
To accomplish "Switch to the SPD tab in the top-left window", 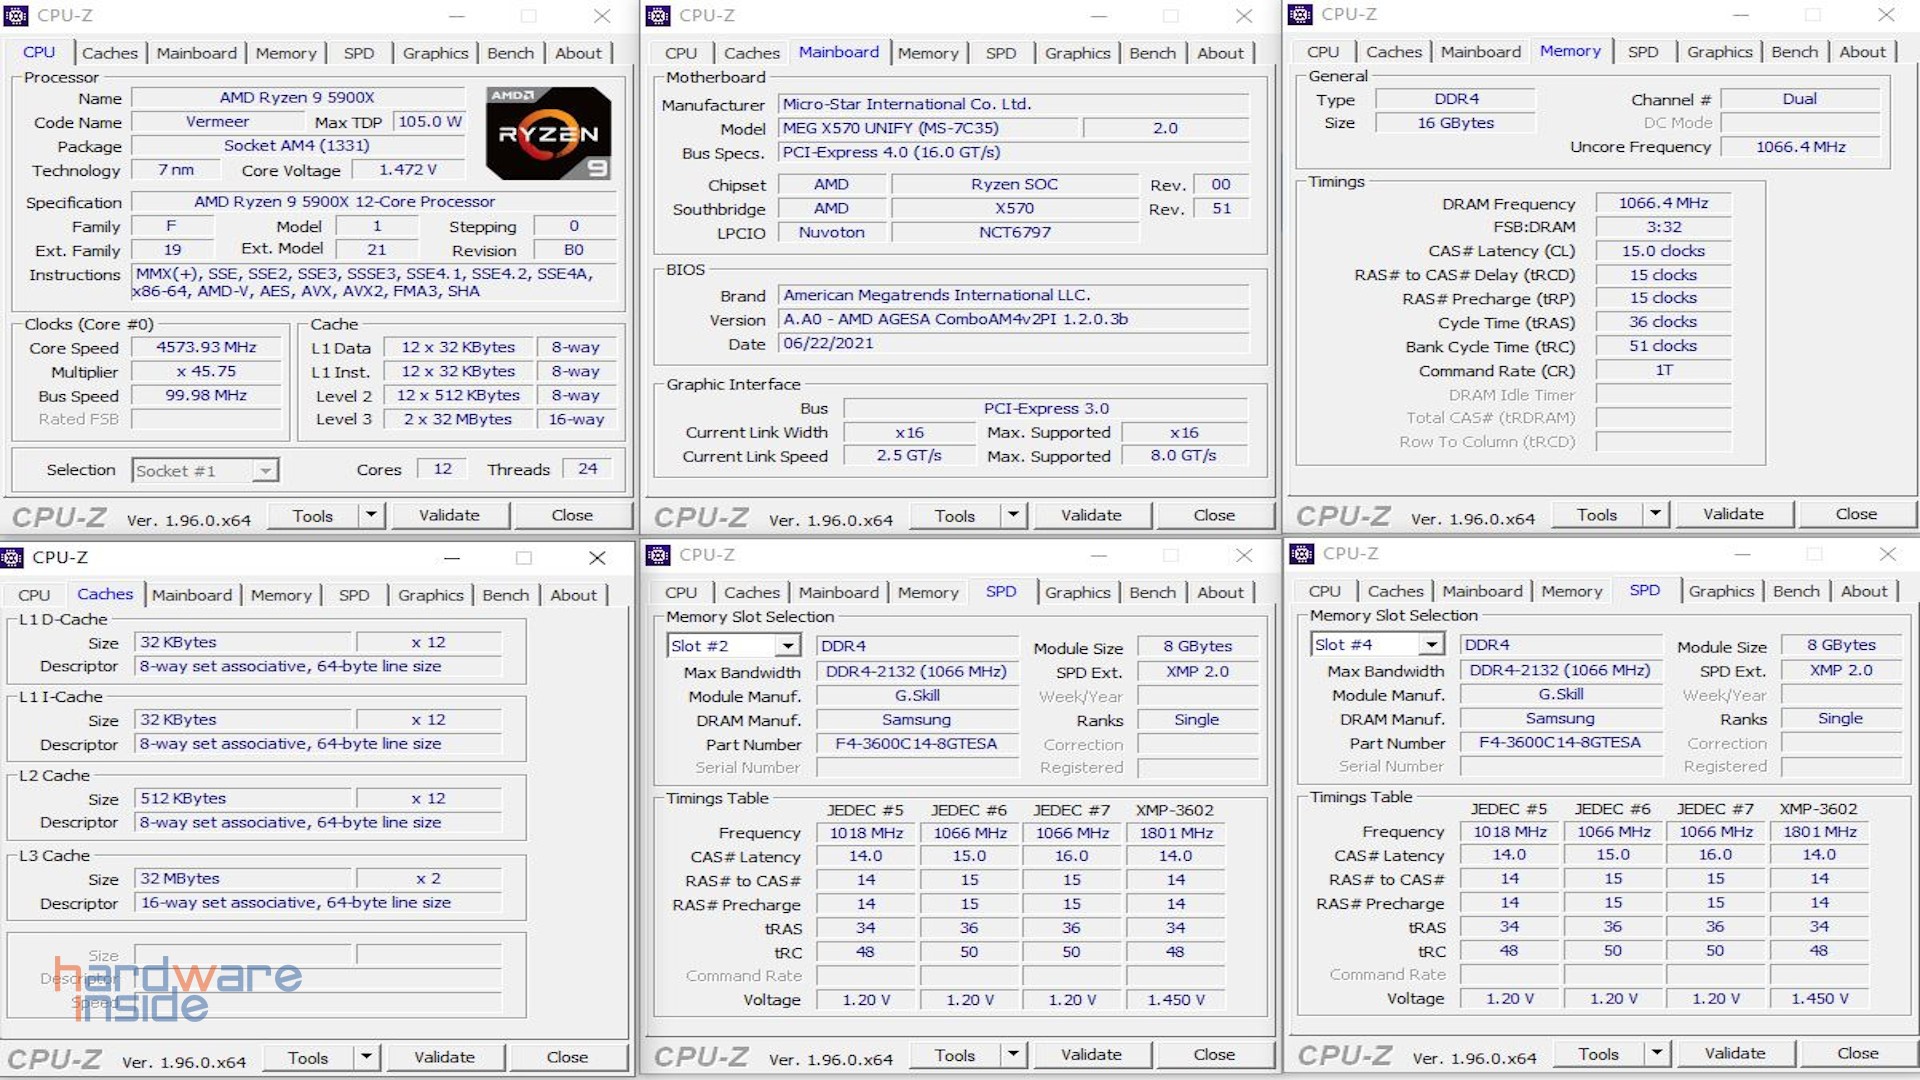I will point(359,53).
